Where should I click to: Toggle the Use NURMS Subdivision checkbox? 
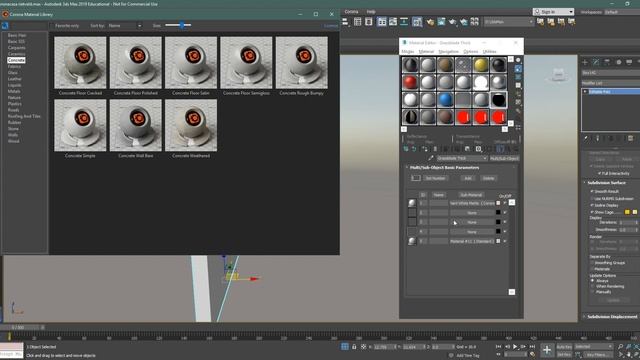click(592, 198)
